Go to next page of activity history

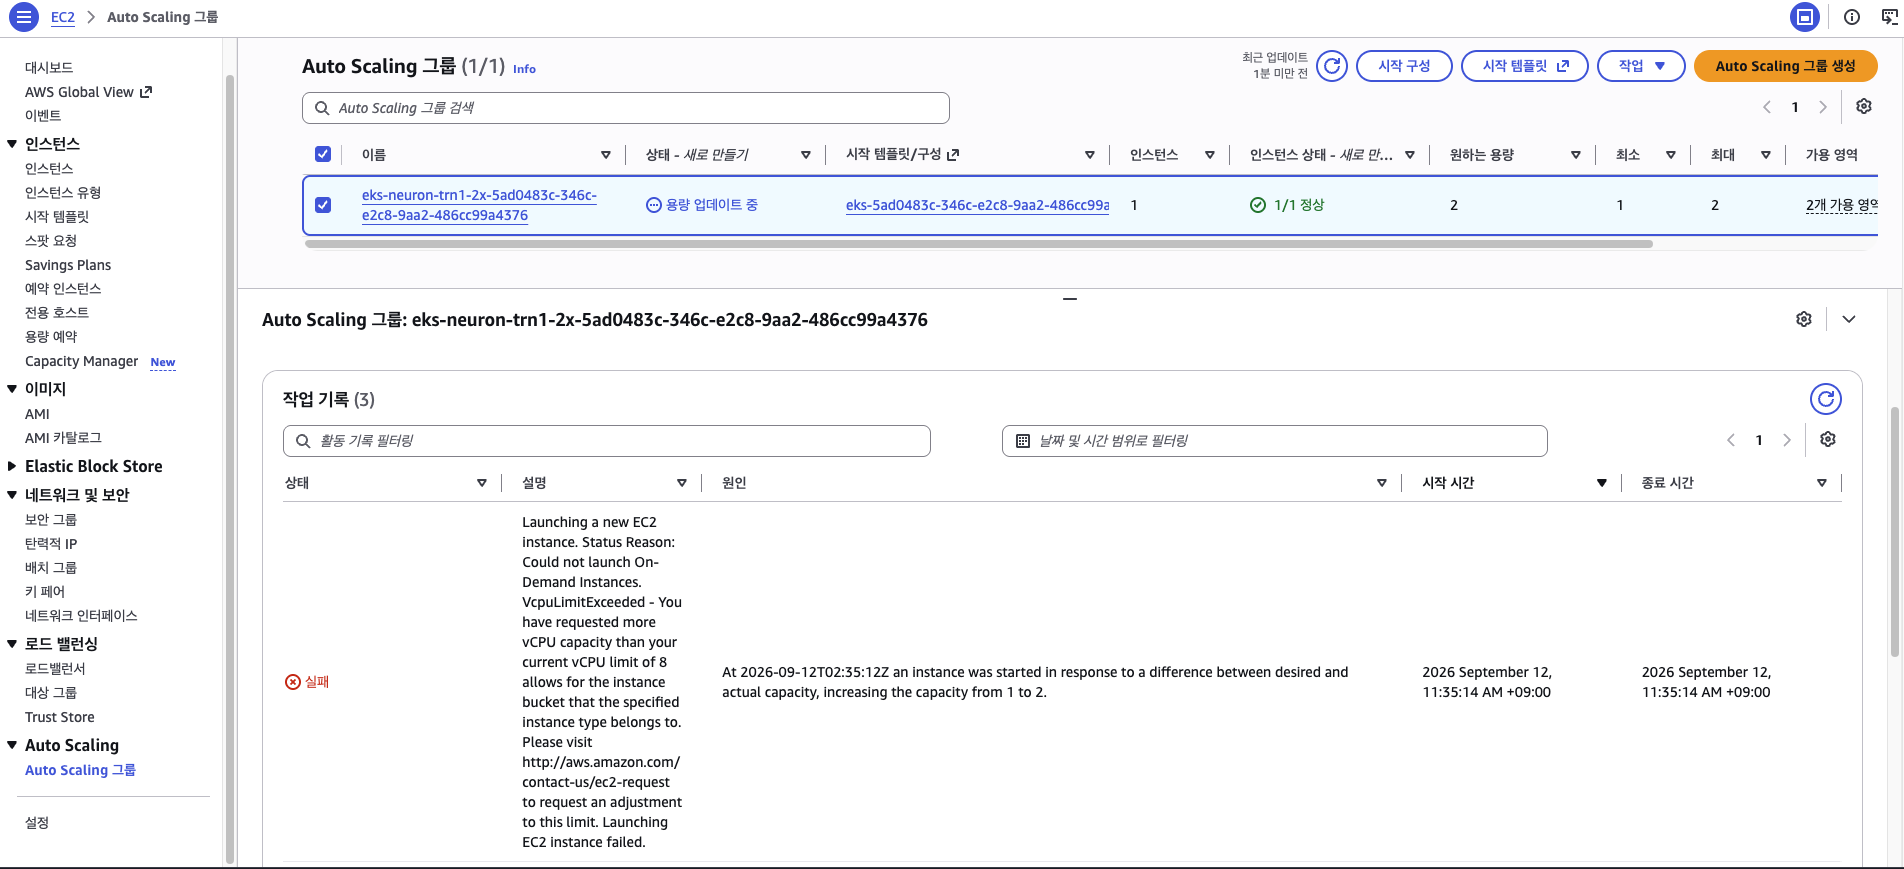click(x=1787, y=440)
